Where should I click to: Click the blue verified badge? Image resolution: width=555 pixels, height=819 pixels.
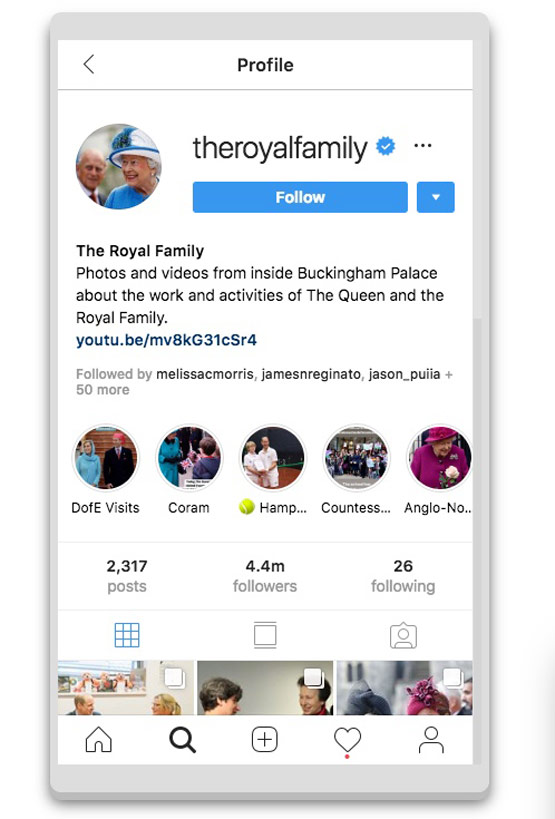coord(386,146)
